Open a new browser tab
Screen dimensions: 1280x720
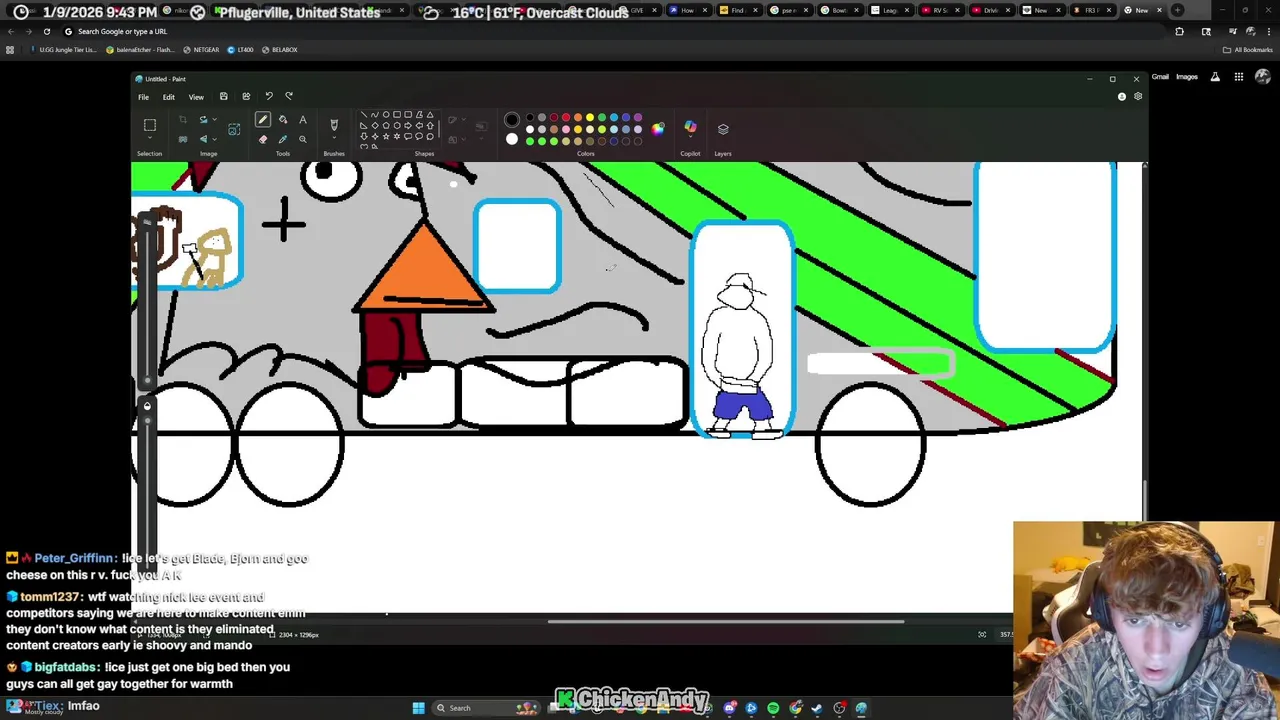coord(1177,10)
